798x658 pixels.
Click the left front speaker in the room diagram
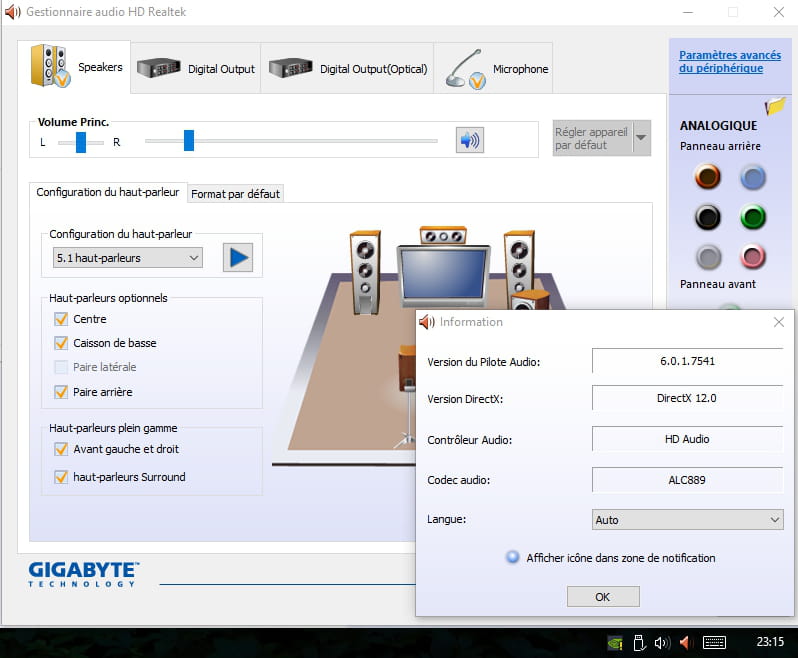365,272
